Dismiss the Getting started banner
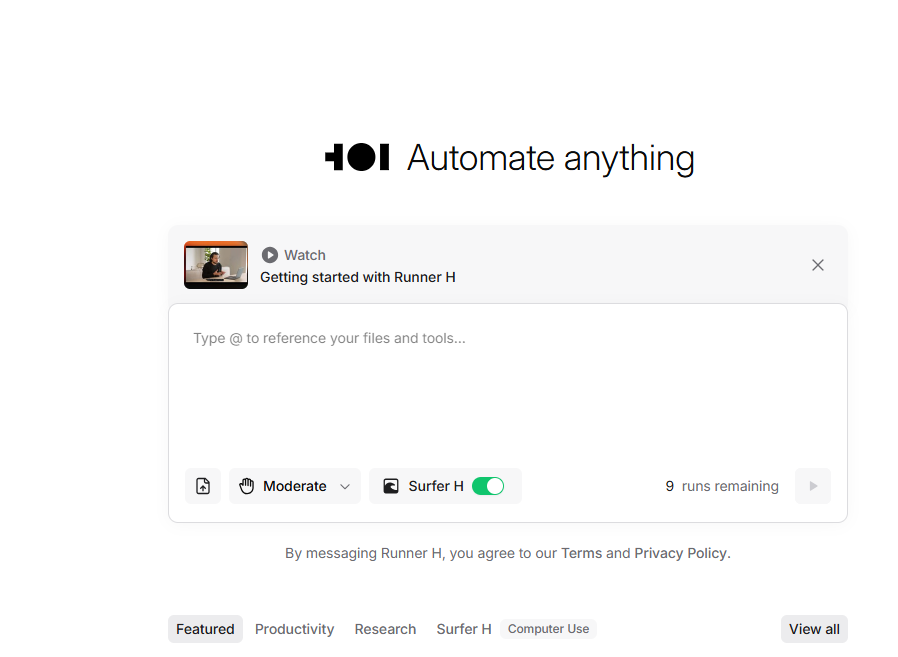 coord(817,265)
